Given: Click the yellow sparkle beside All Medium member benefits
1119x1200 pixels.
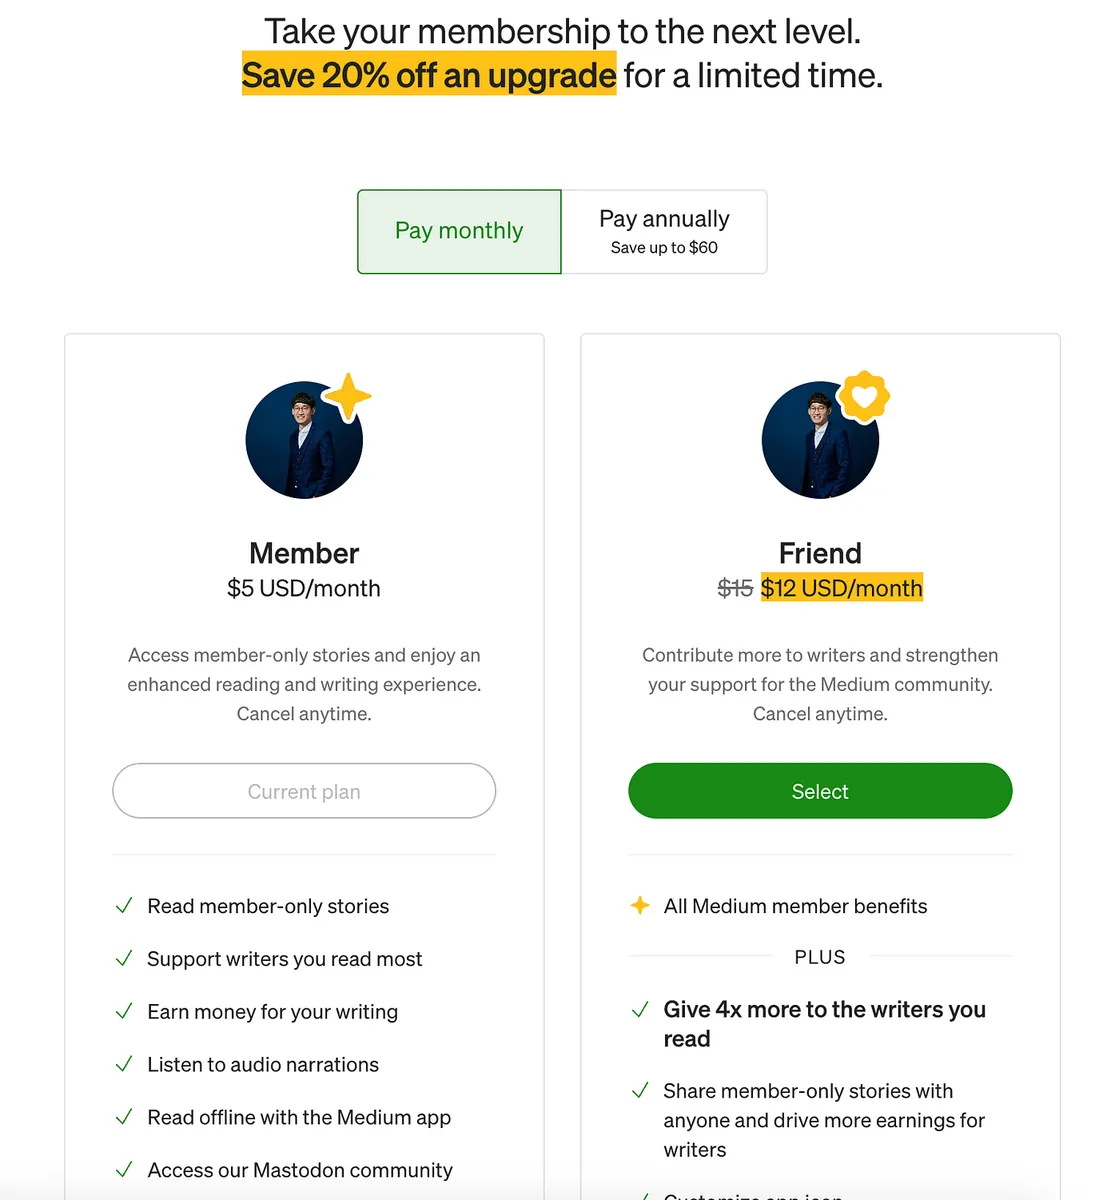Looking at the screenshot, I should coord(640,906).
